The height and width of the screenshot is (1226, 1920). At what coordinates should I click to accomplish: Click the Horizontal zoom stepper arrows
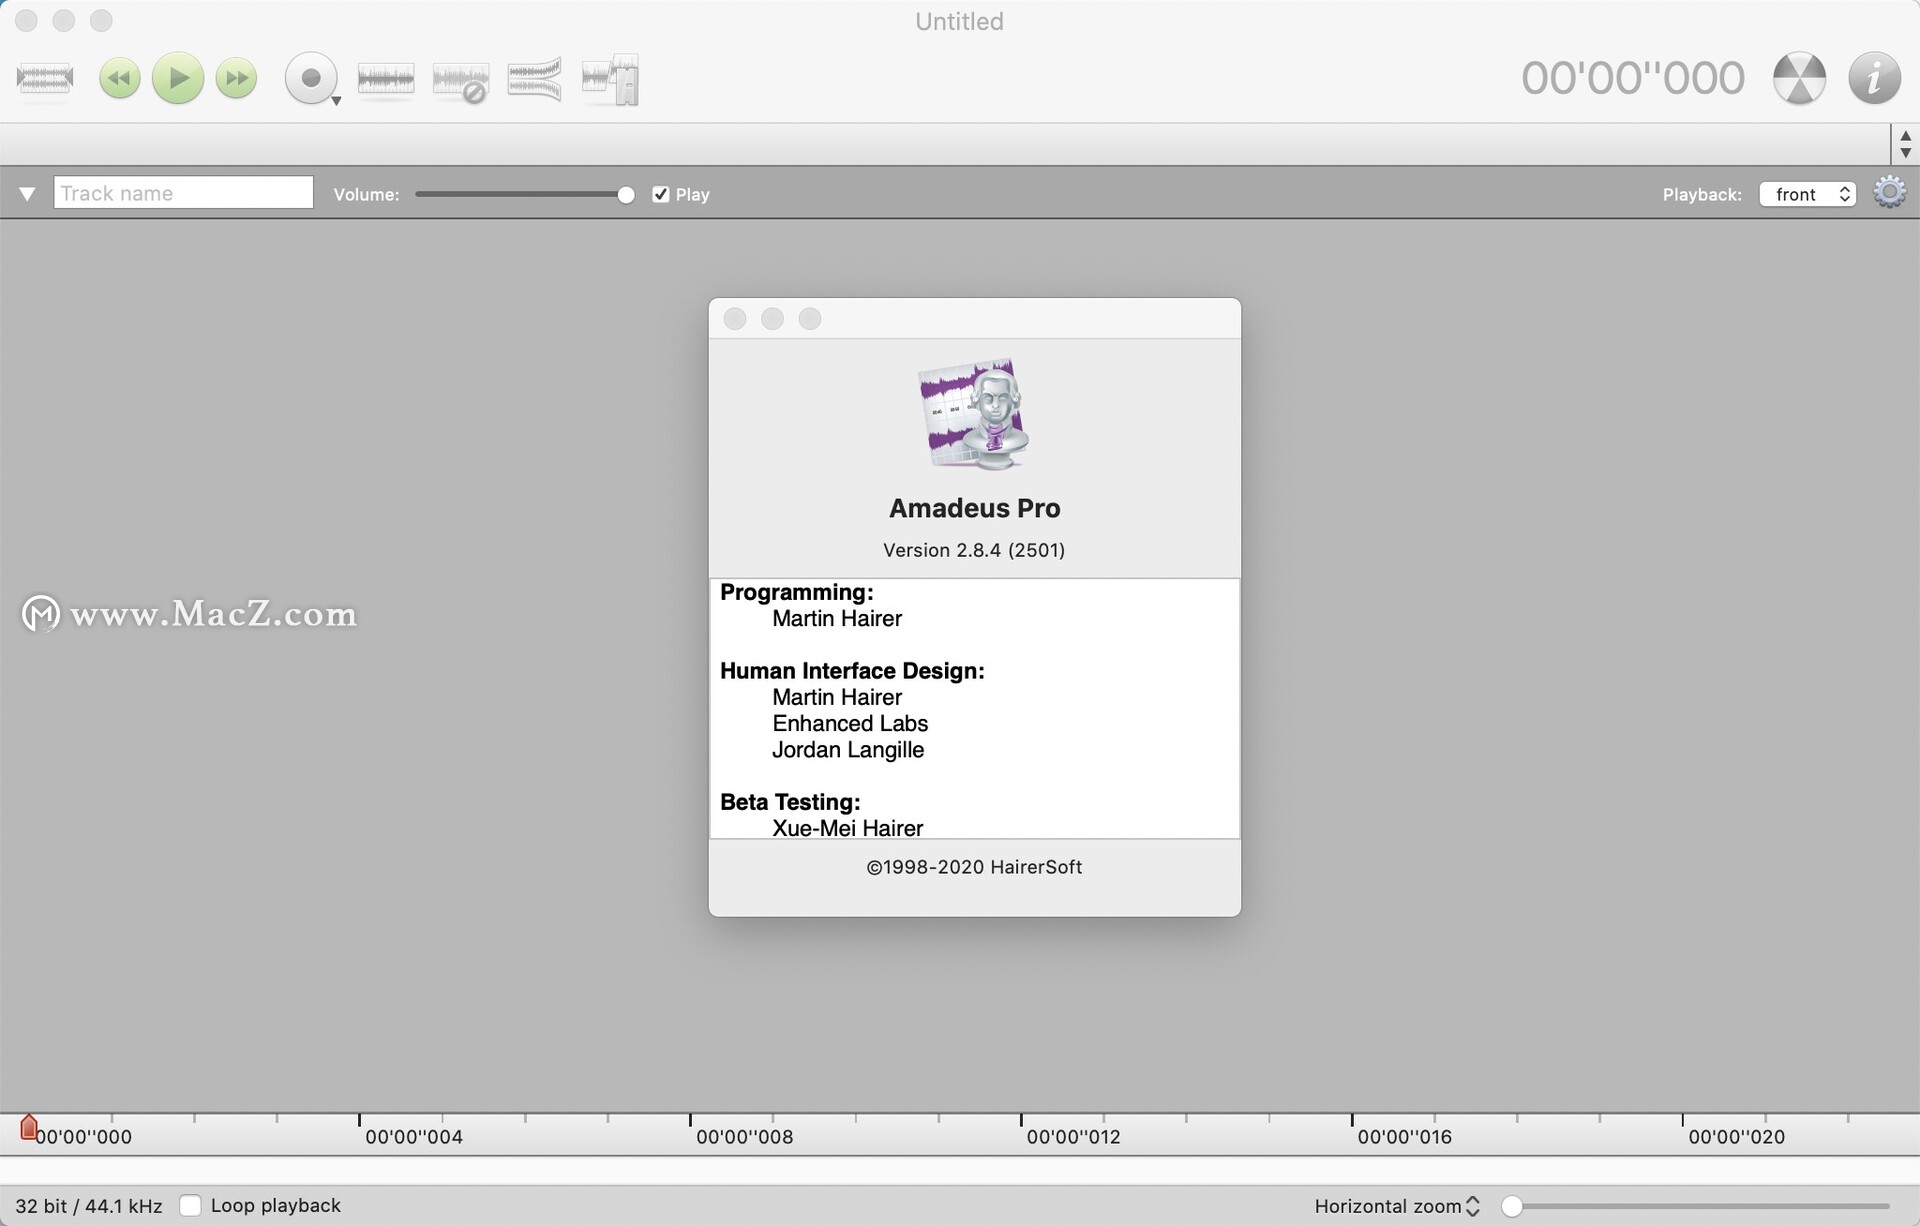1472,1206
